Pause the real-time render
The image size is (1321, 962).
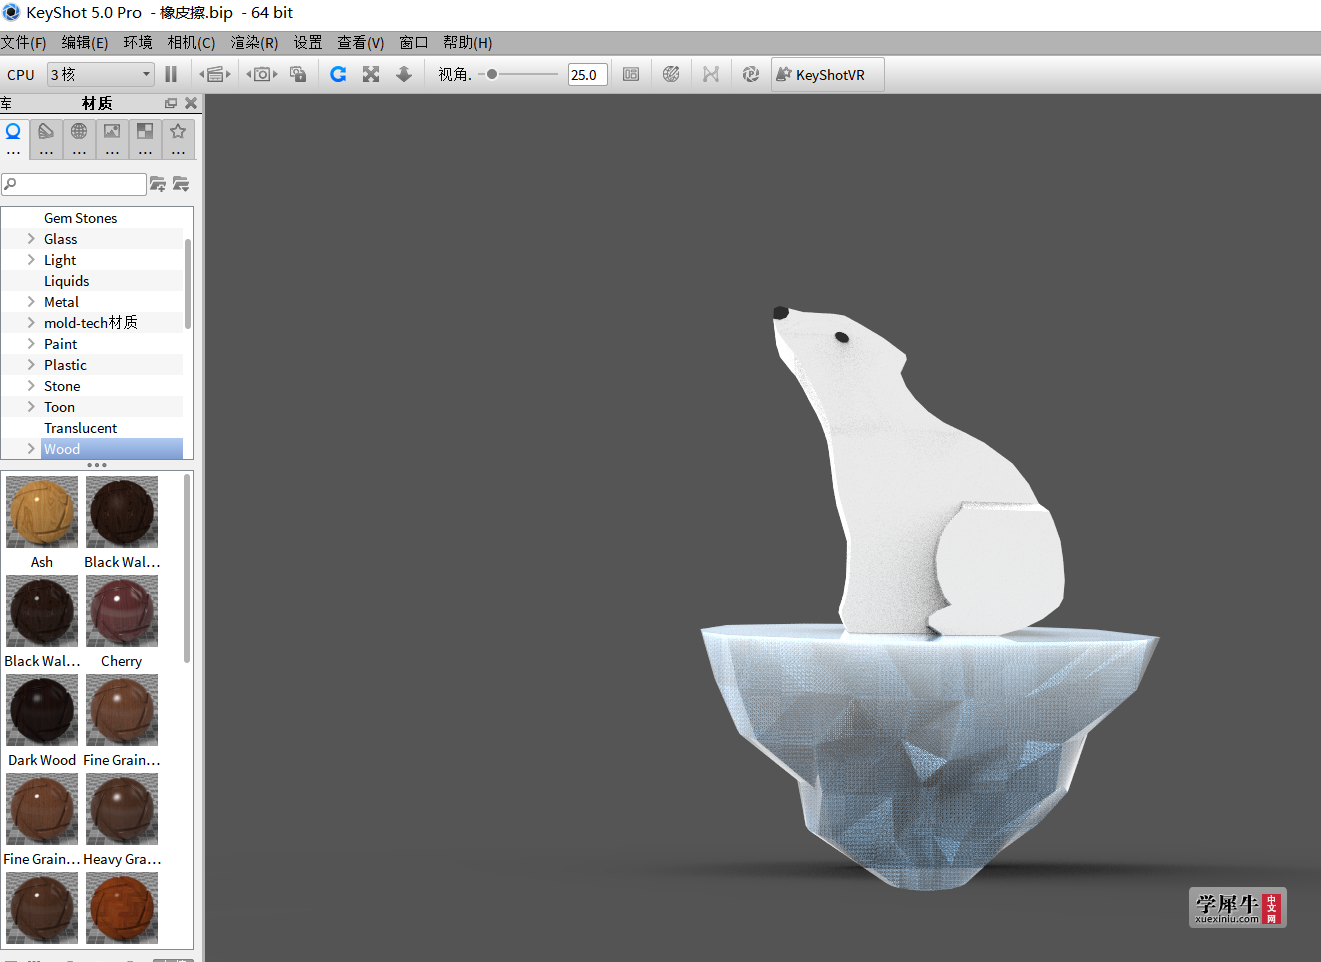point(171,74)
